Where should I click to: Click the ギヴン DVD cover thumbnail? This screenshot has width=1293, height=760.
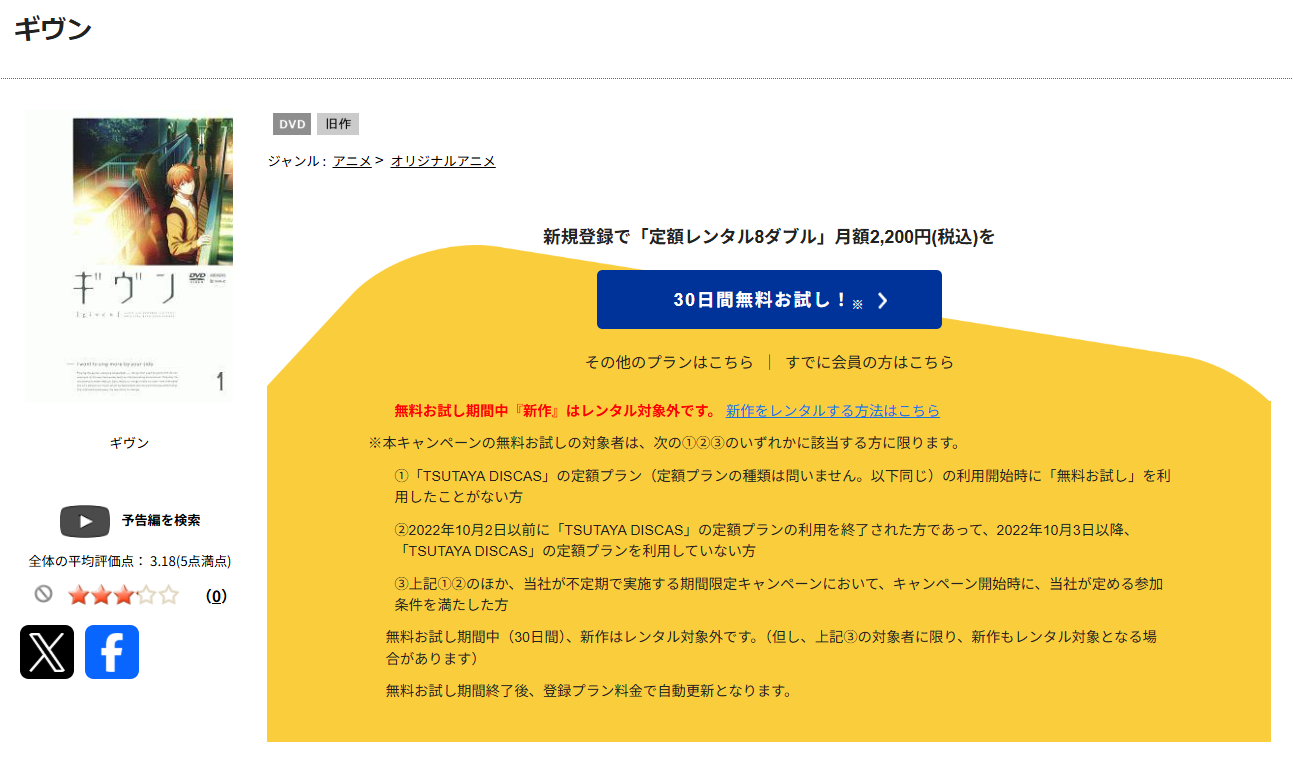pos(129,256)
